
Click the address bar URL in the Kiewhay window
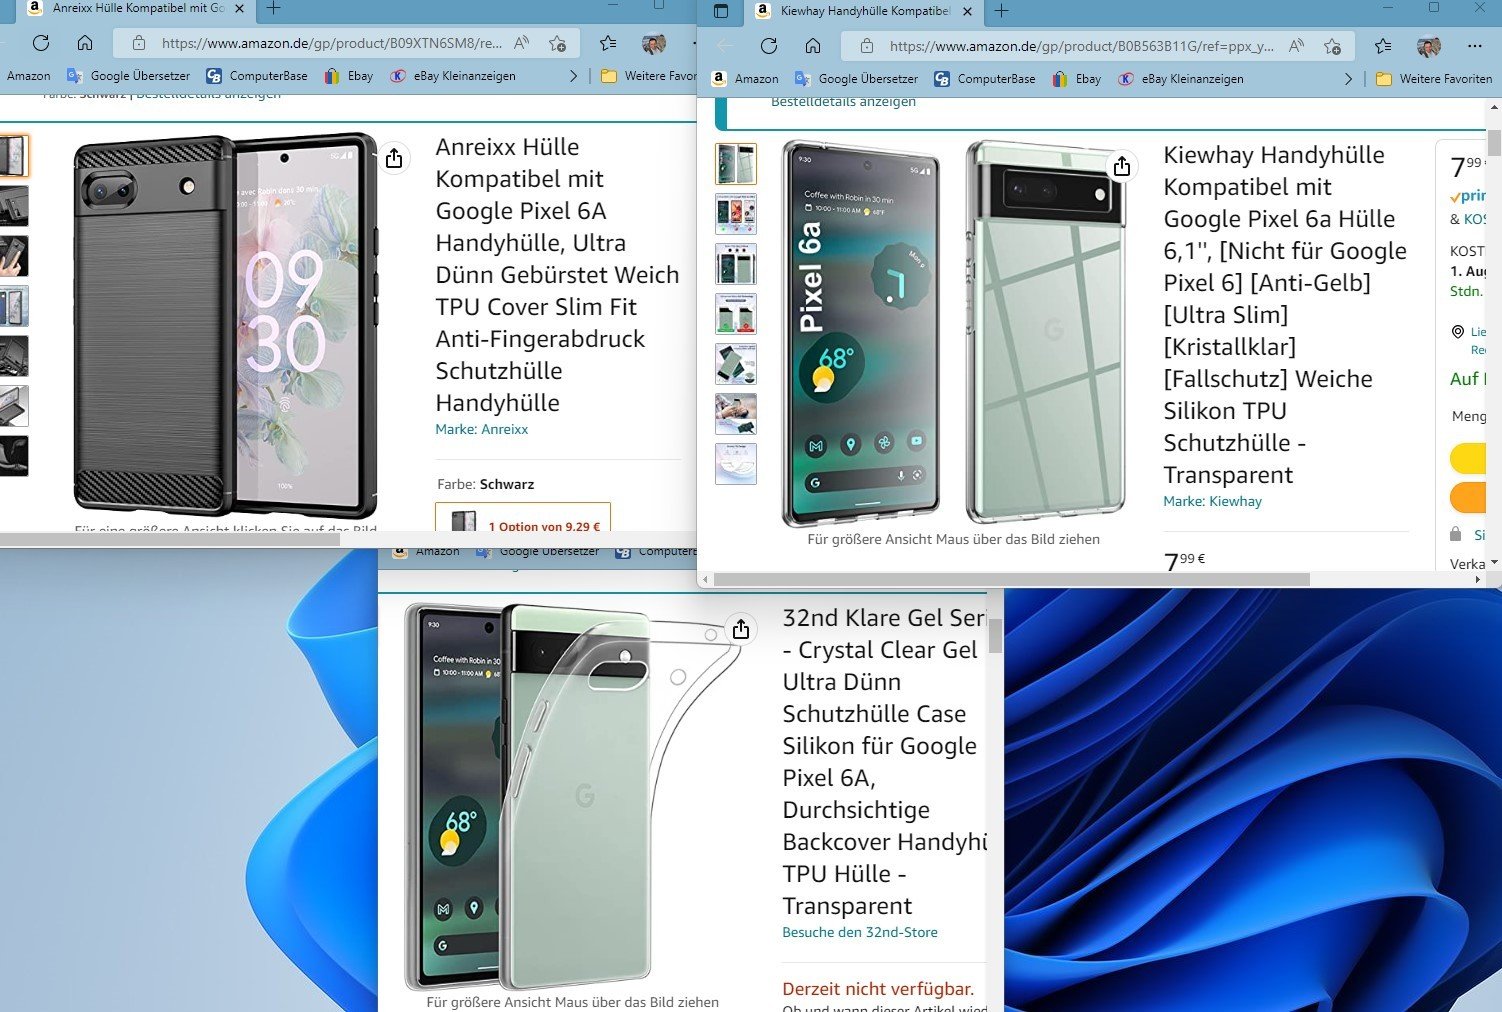(x=1082, y=46)
